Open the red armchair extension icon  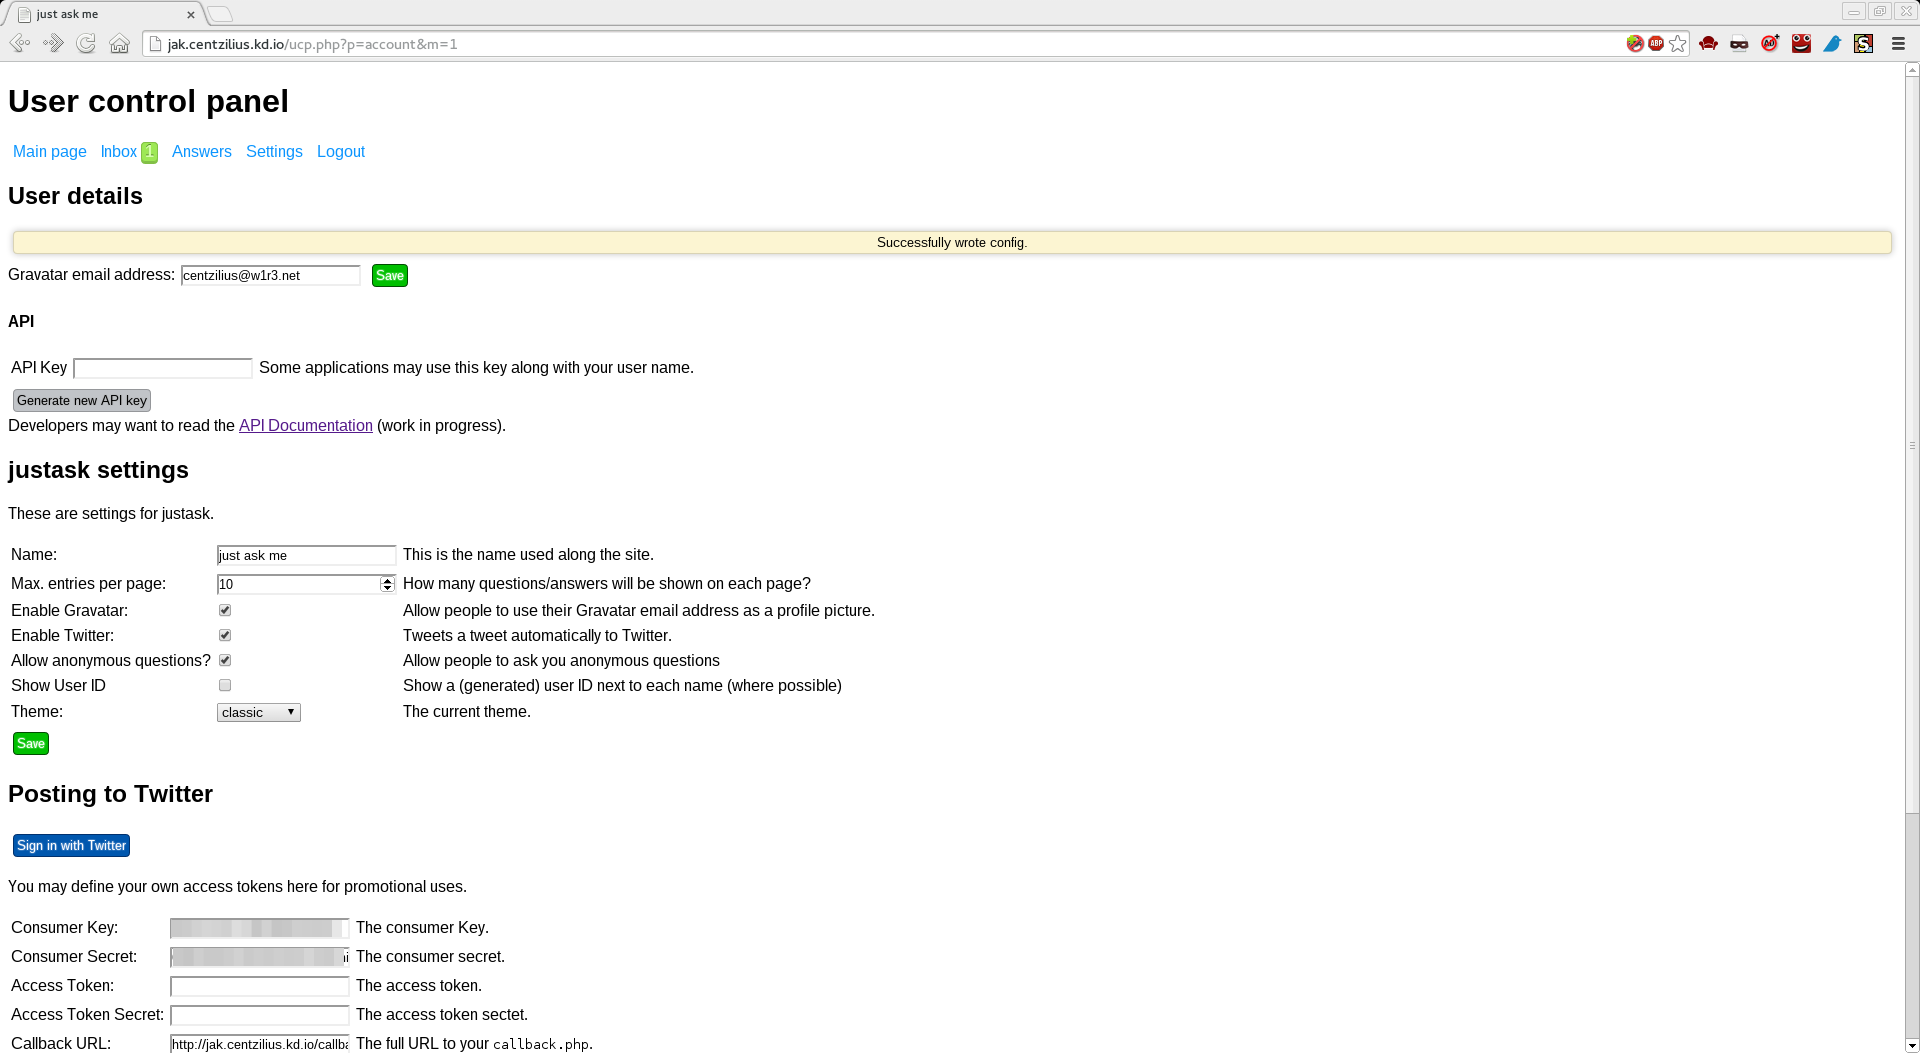click(x=1709, y=44)
